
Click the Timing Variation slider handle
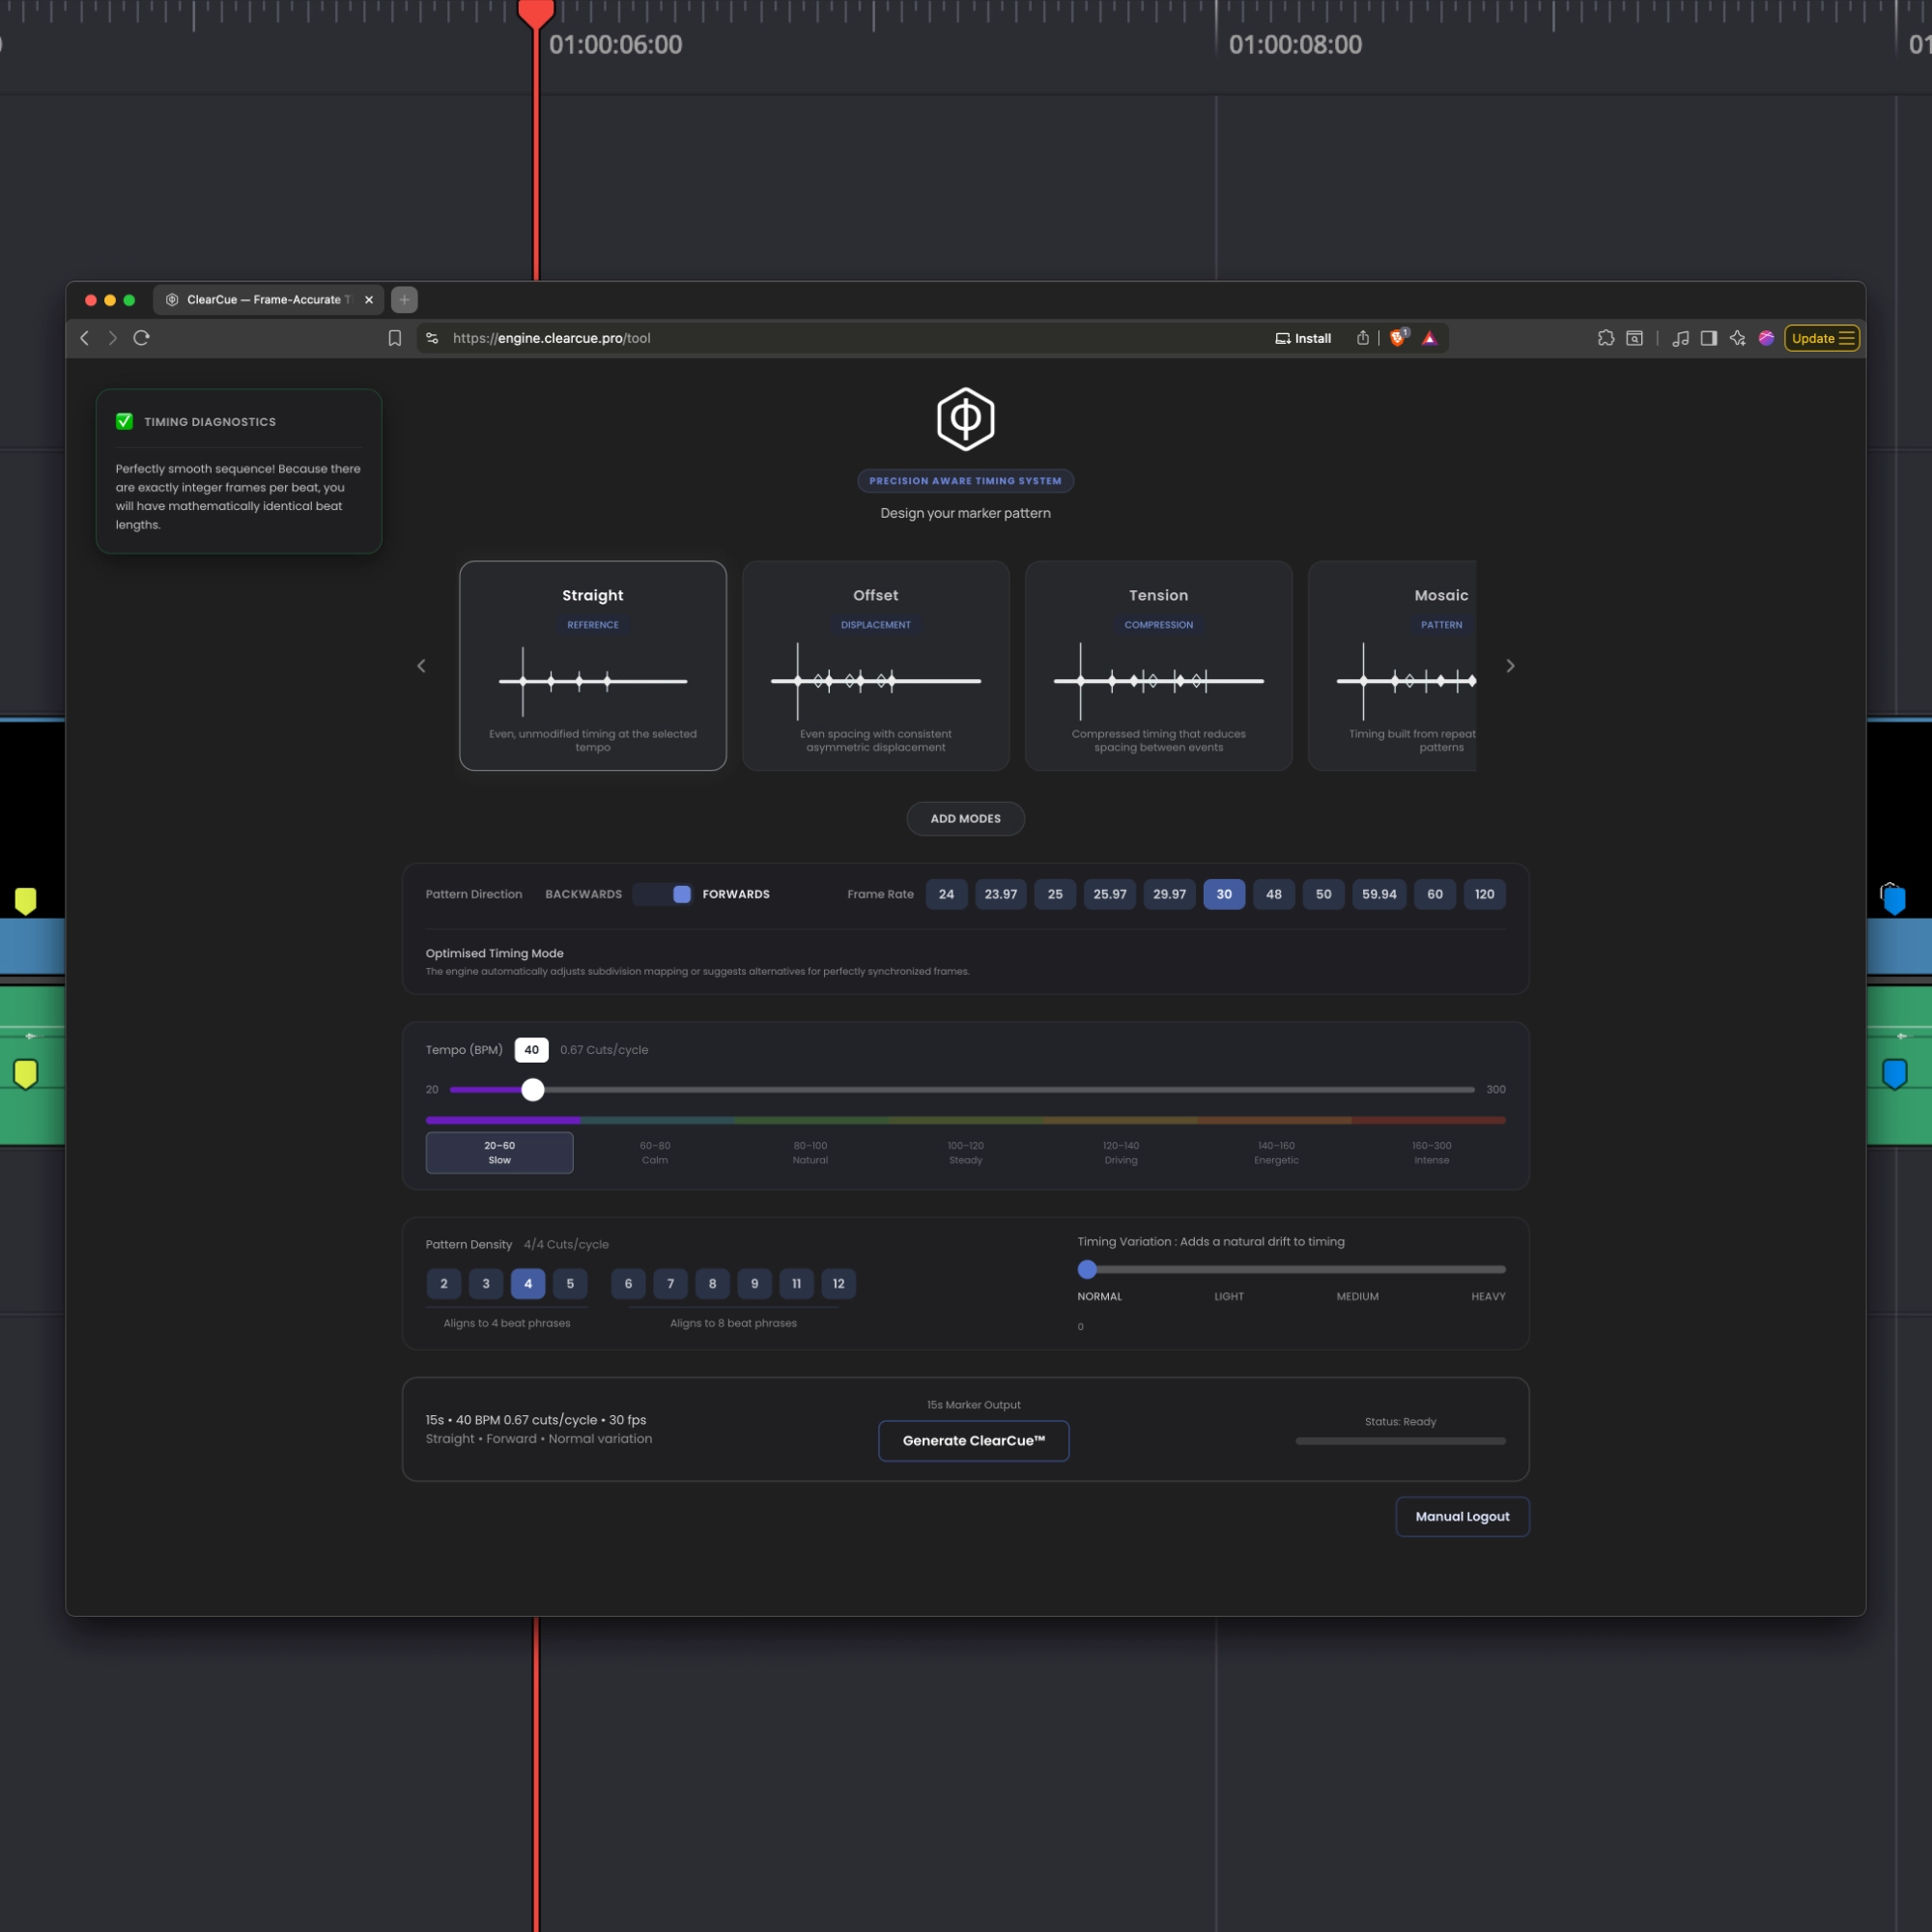1087,1269
